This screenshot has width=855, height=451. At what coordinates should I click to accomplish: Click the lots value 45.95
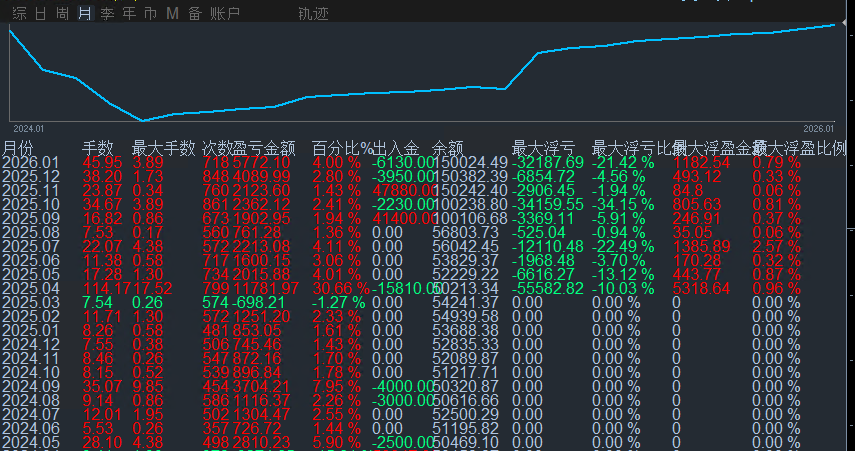point(103,163)
